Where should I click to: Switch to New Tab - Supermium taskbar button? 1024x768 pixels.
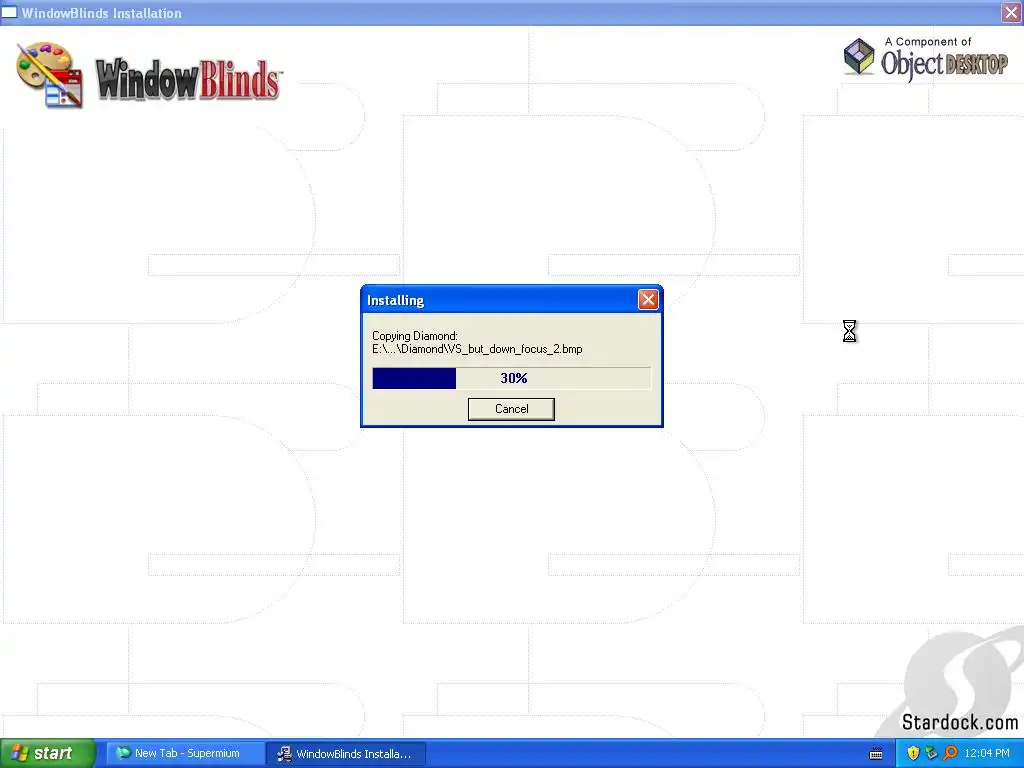183,753
